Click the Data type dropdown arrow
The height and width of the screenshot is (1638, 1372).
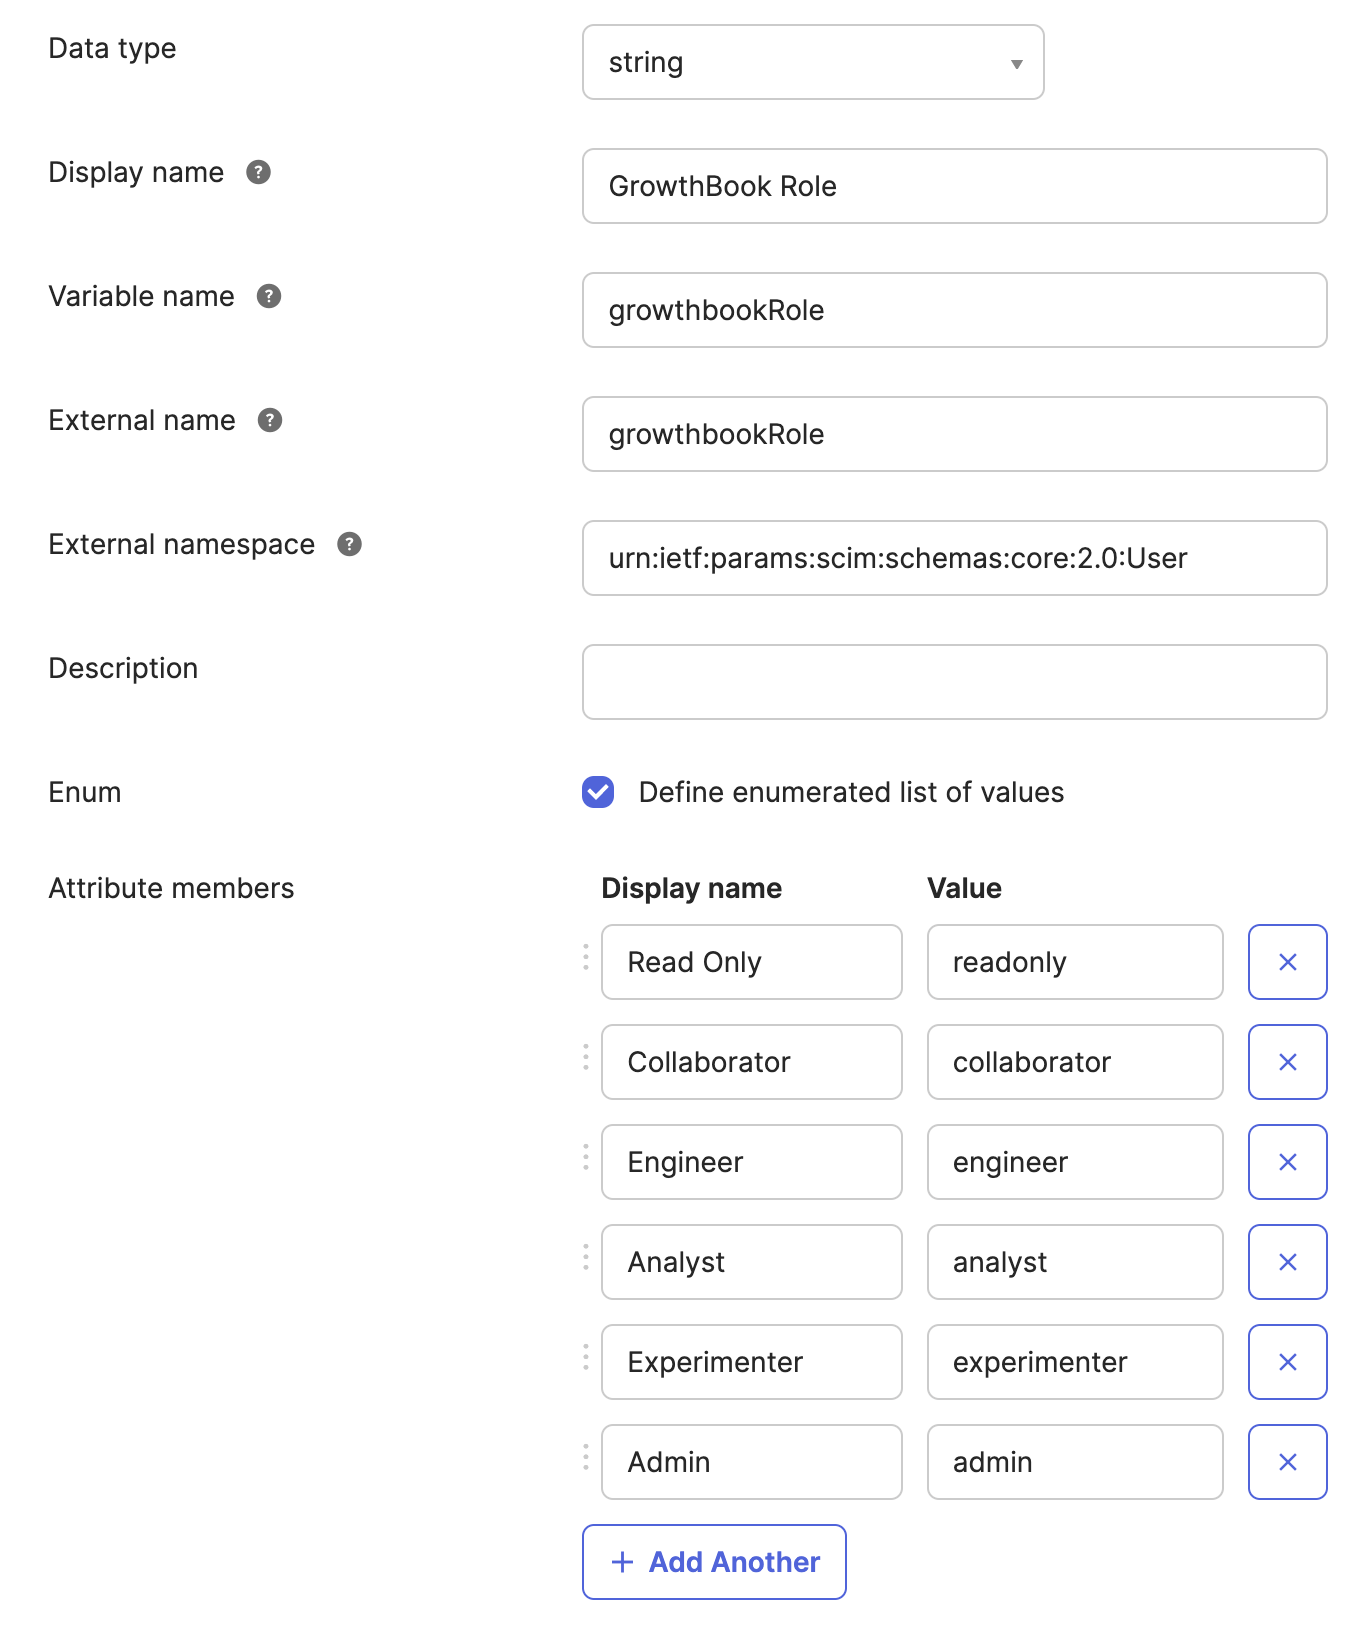pyautogui.click(x=1016, y=64)
